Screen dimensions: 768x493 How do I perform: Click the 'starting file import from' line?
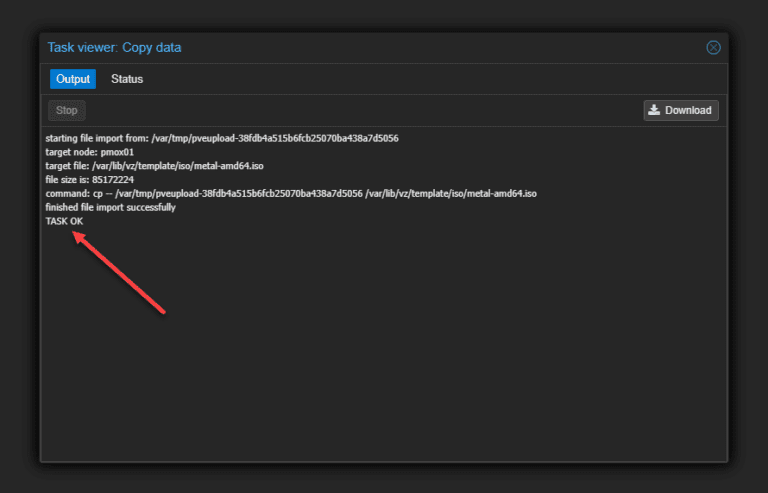tap(222, 139)
